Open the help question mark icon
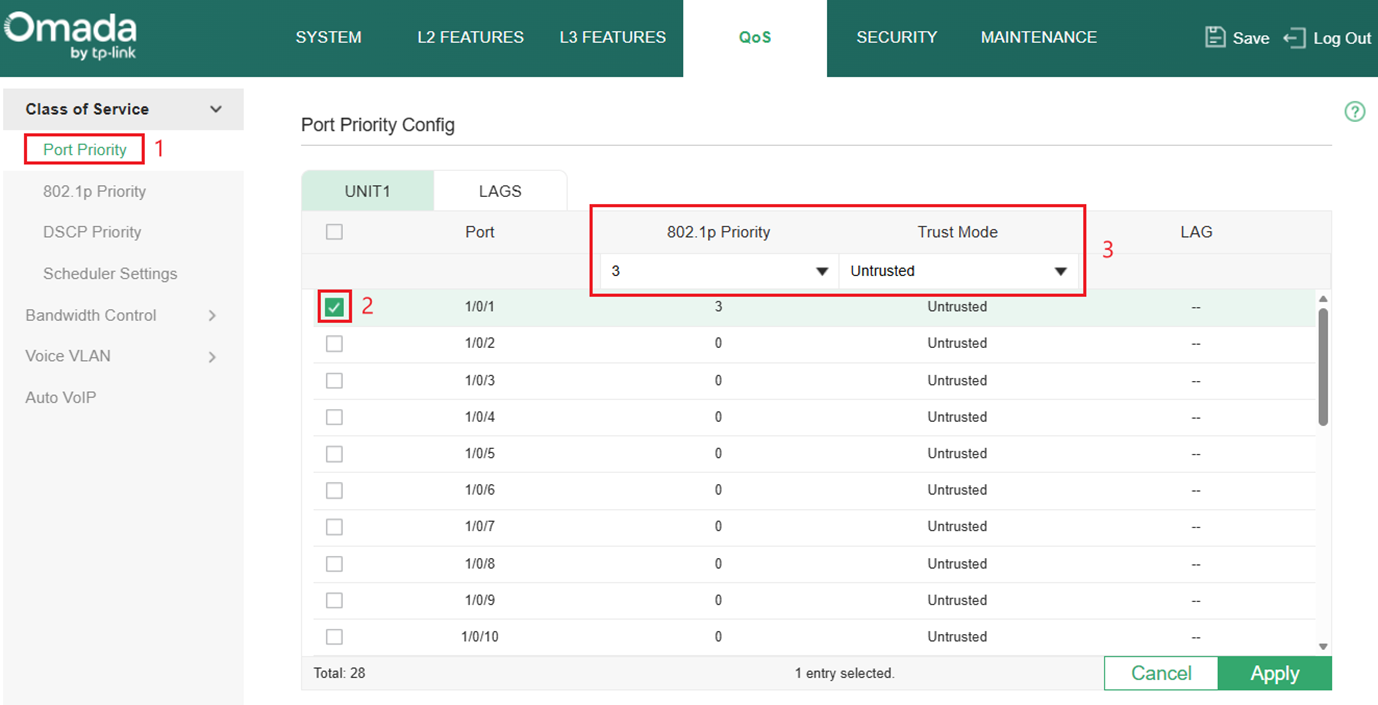Screen dimensions: 1378x705 click(1355, 111)
